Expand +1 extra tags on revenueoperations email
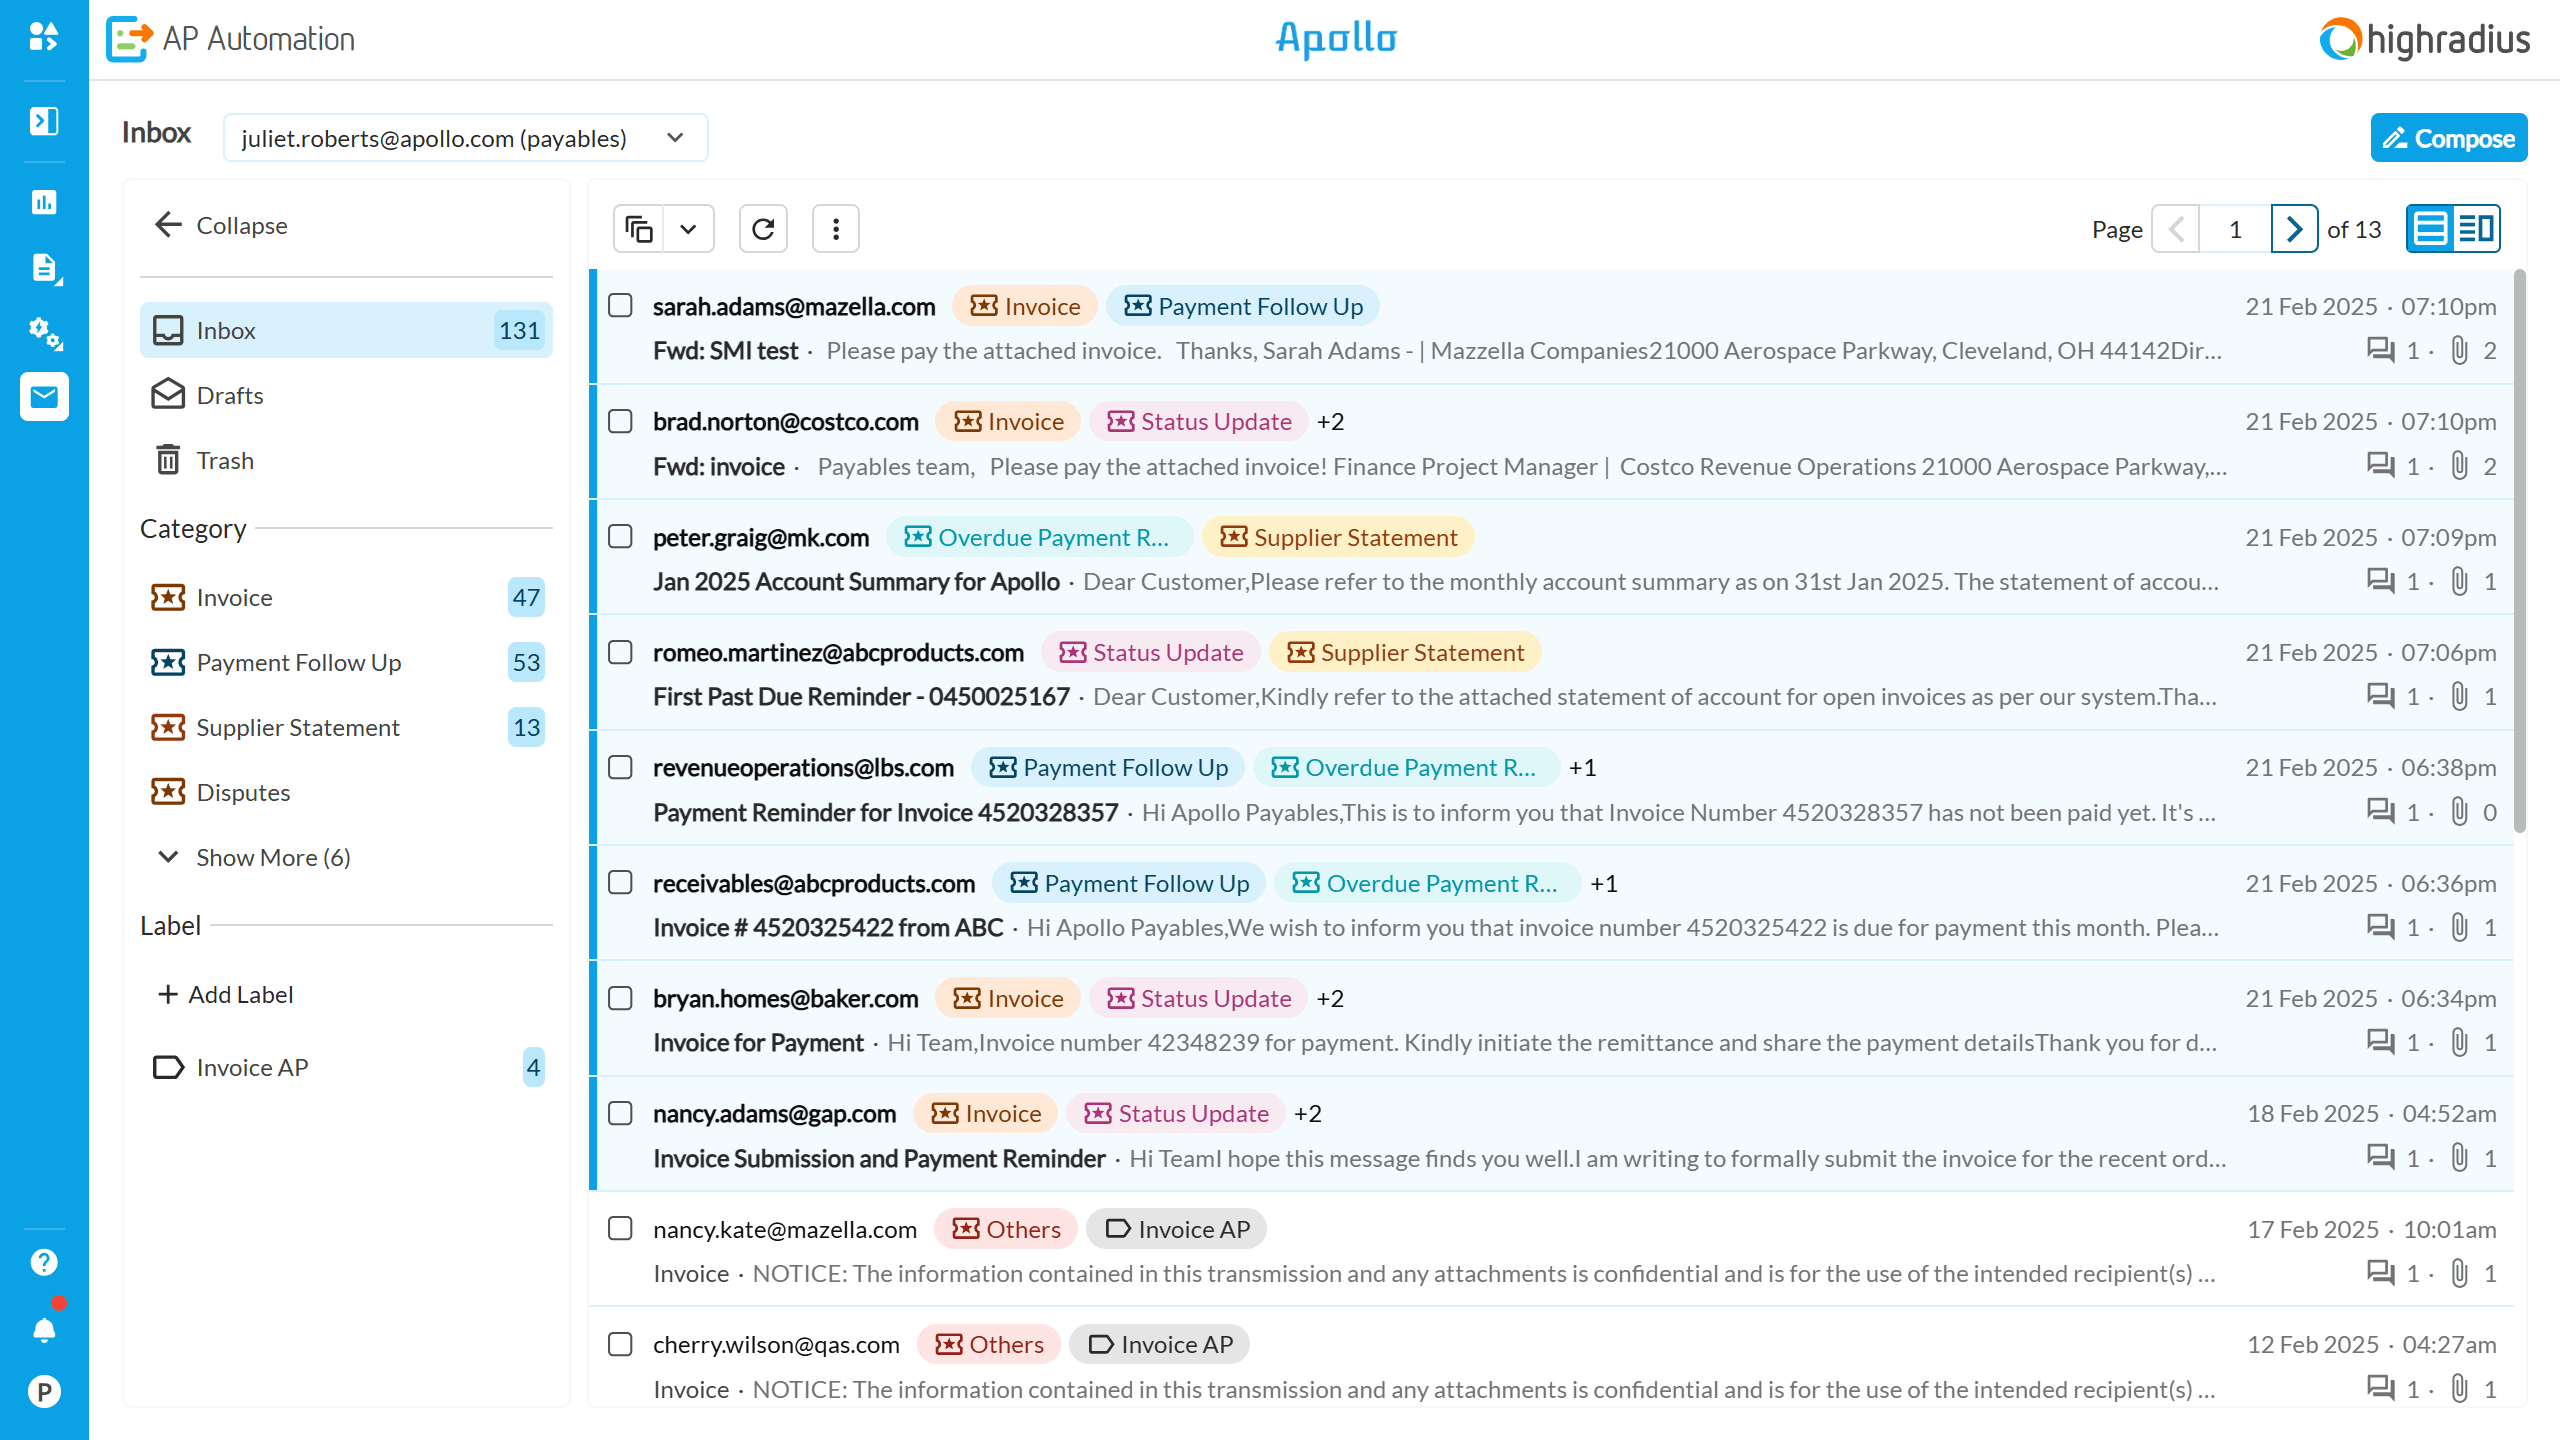 (x=1582, y=767)
